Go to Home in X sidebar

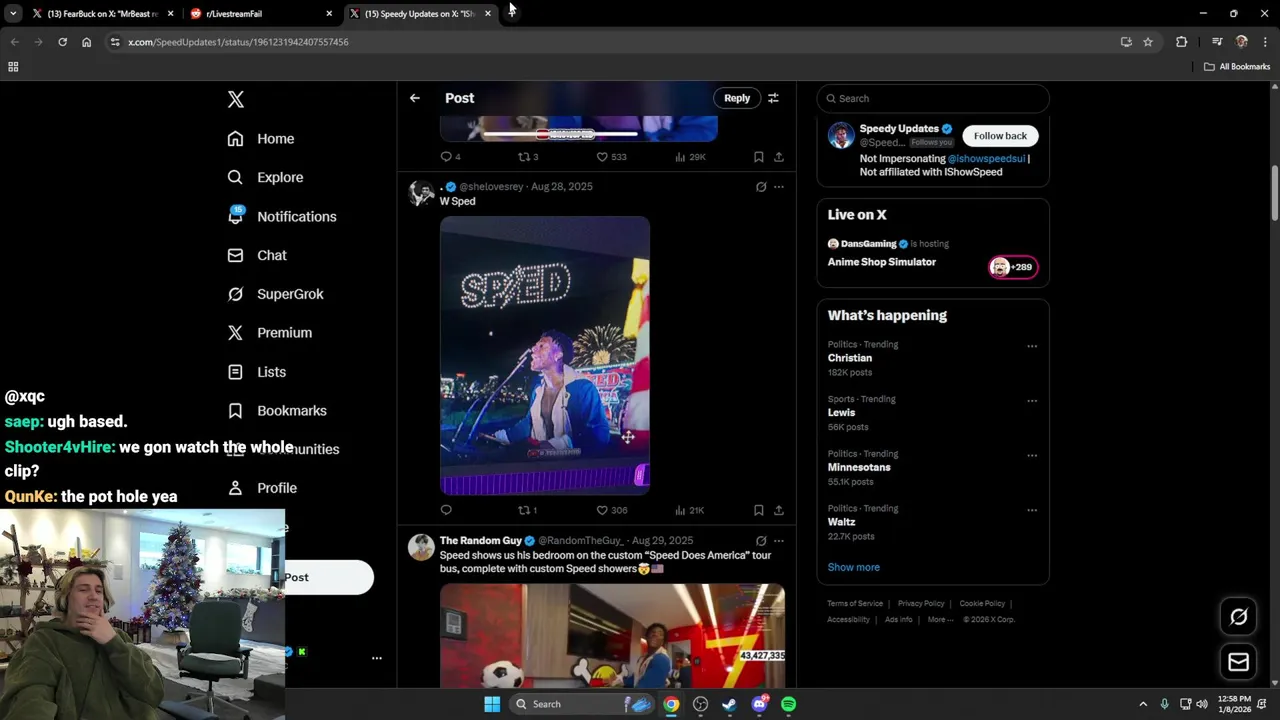261,139
